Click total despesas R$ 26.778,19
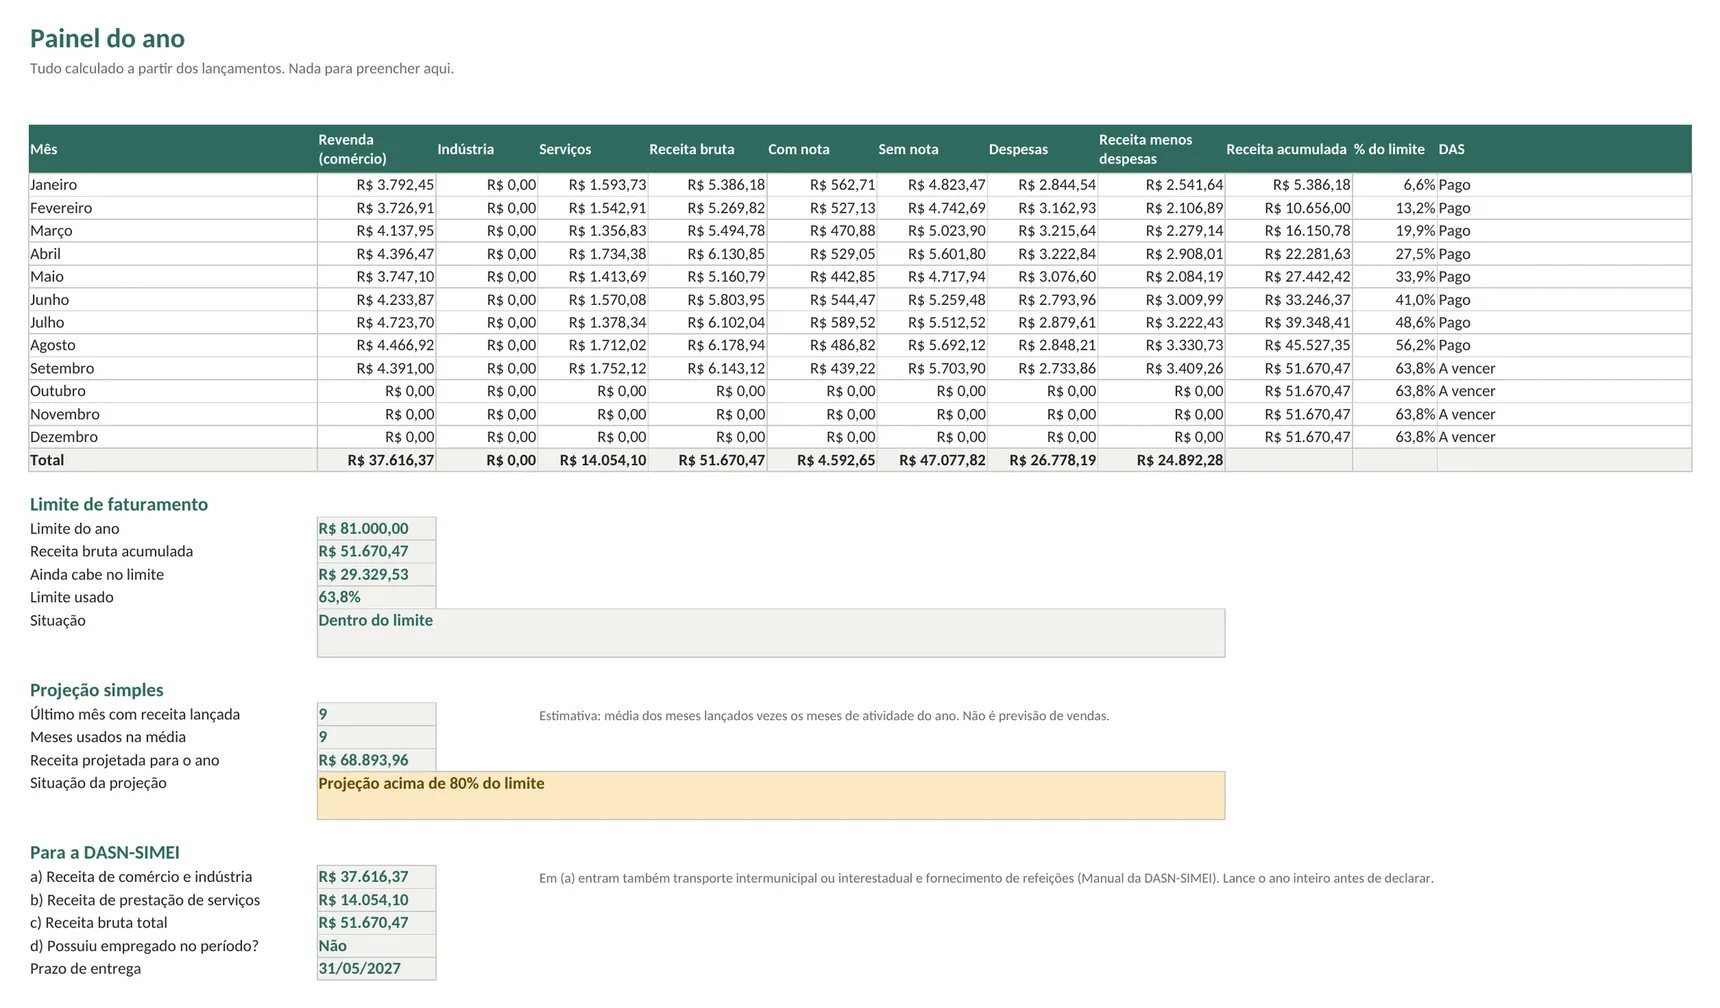 point(1042,460)
